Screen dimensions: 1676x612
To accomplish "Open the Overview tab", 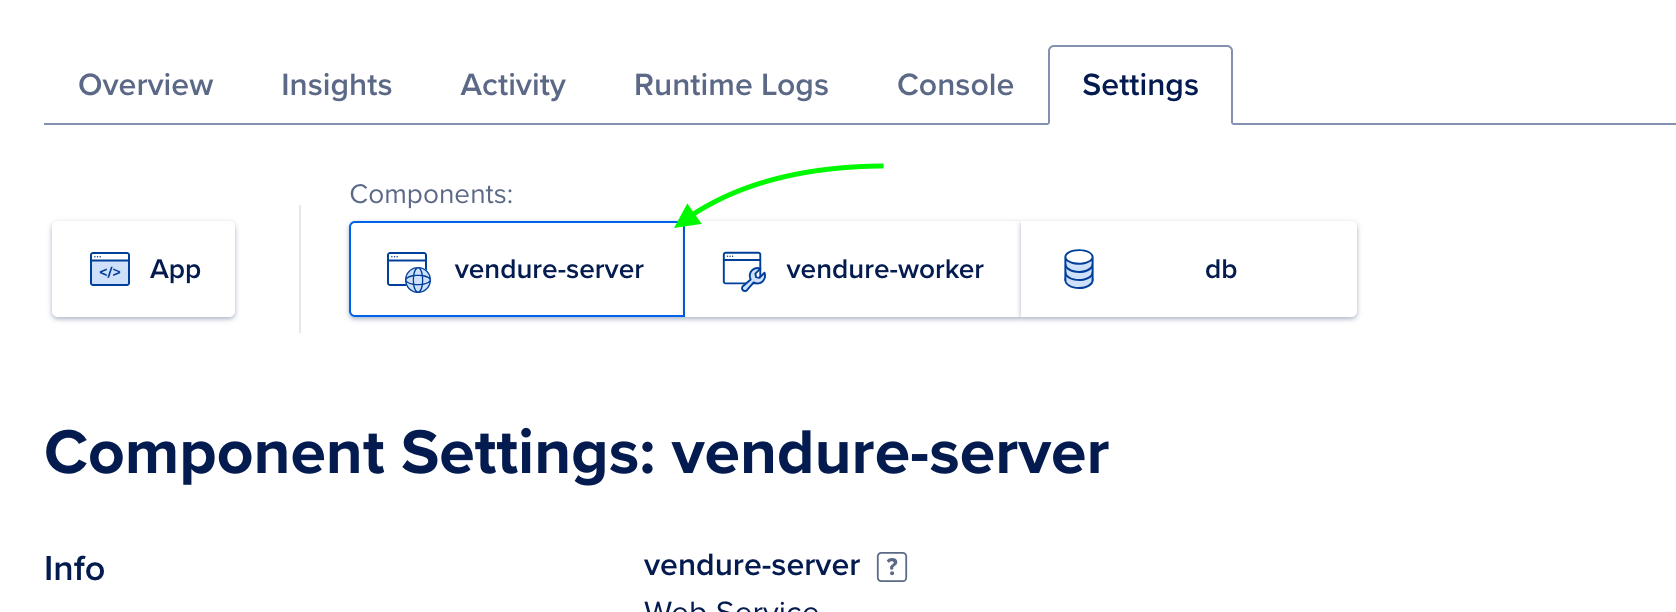I will click(x=146, y=85).
